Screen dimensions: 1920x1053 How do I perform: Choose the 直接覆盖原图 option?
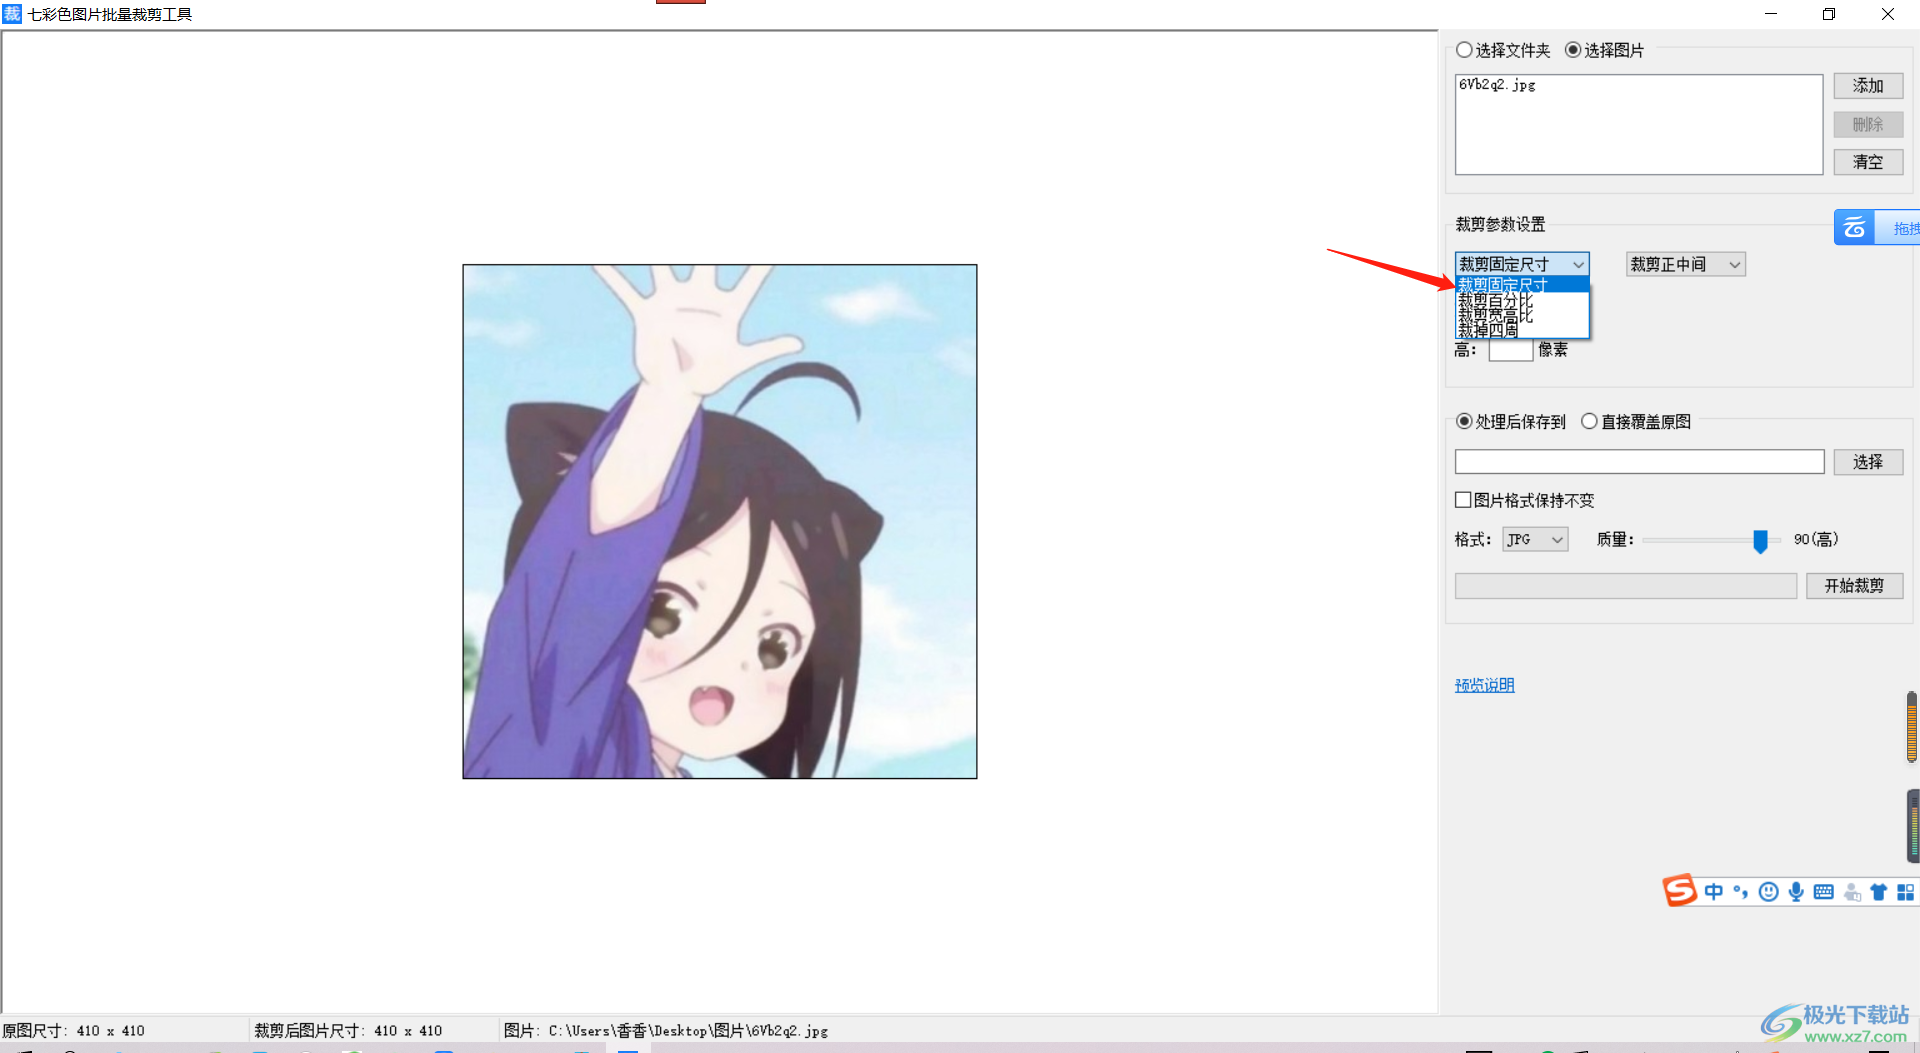coord(1589,421)
